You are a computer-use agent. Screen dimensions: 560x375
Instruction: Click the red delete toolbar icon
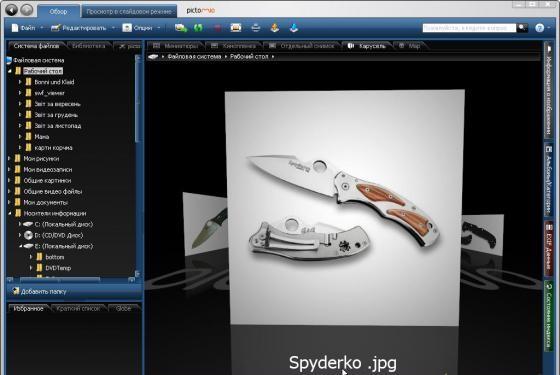(x=217, y=28)
